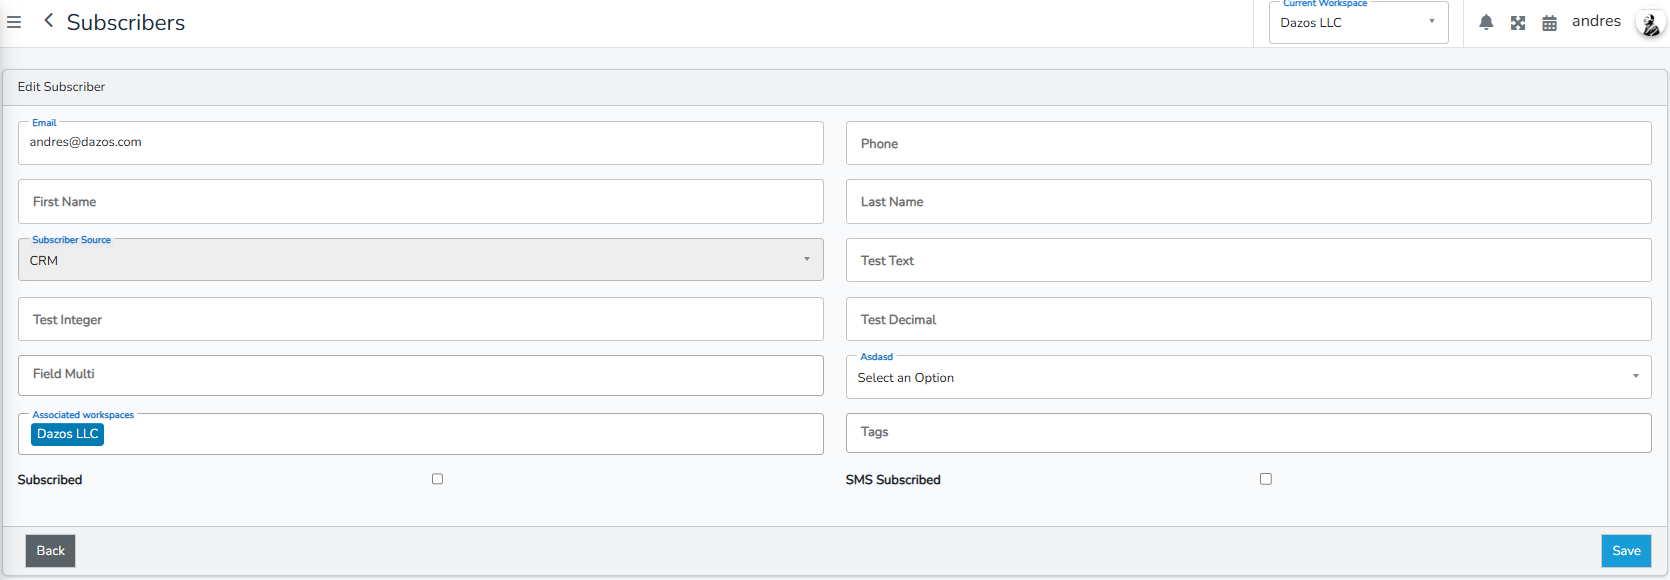Open the Current Workspace Dazos LLC dropdown
Image resolution: width=1670 pixels, height=580 pixels.
(x=1358, y=22)
